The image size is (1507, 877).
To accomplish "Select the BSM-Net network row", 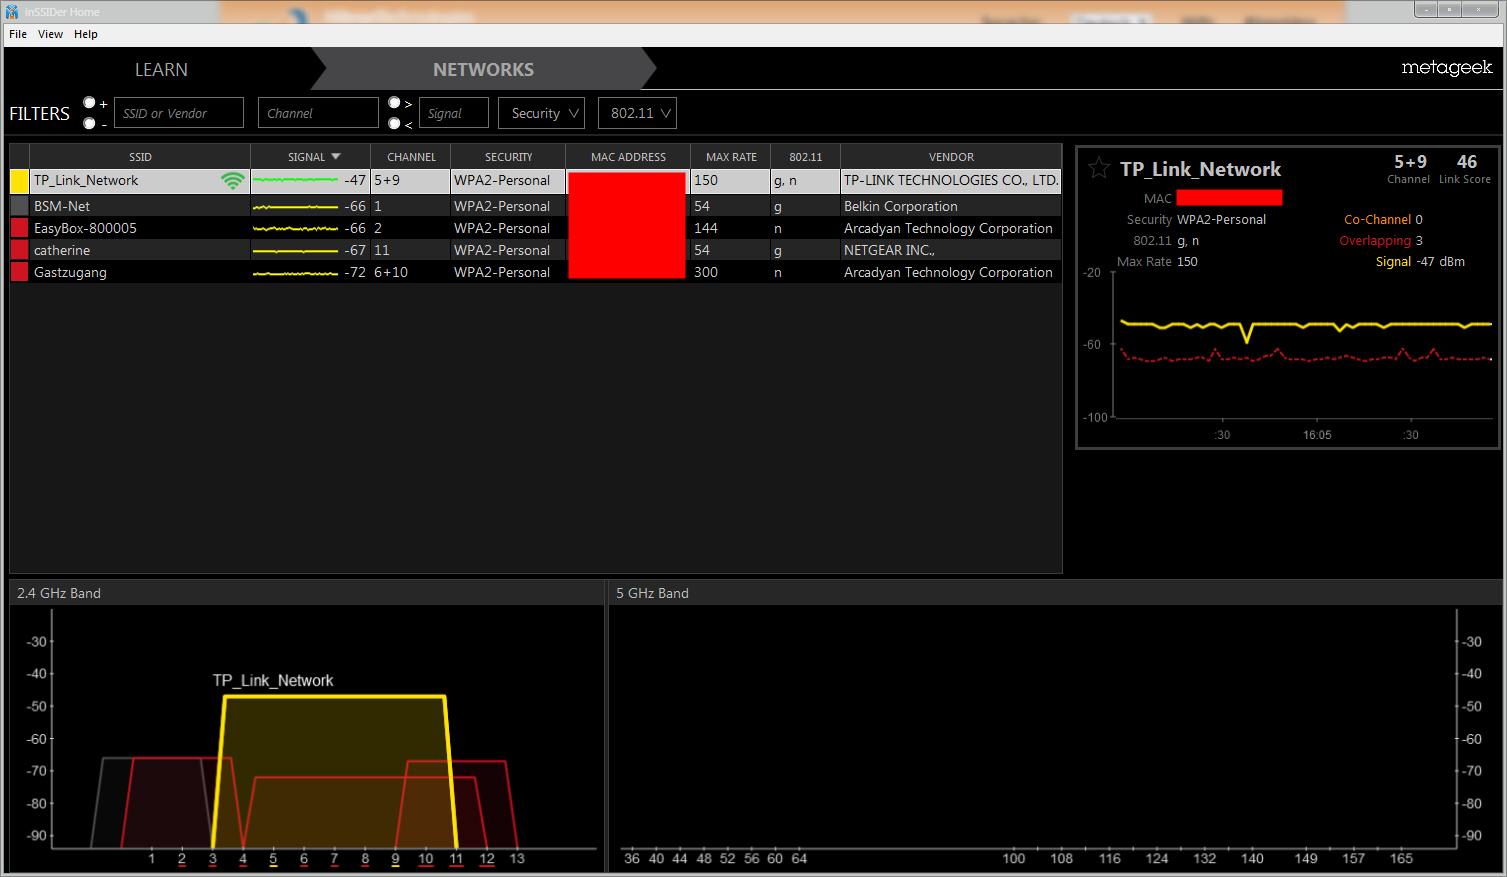I will point(536,206).
